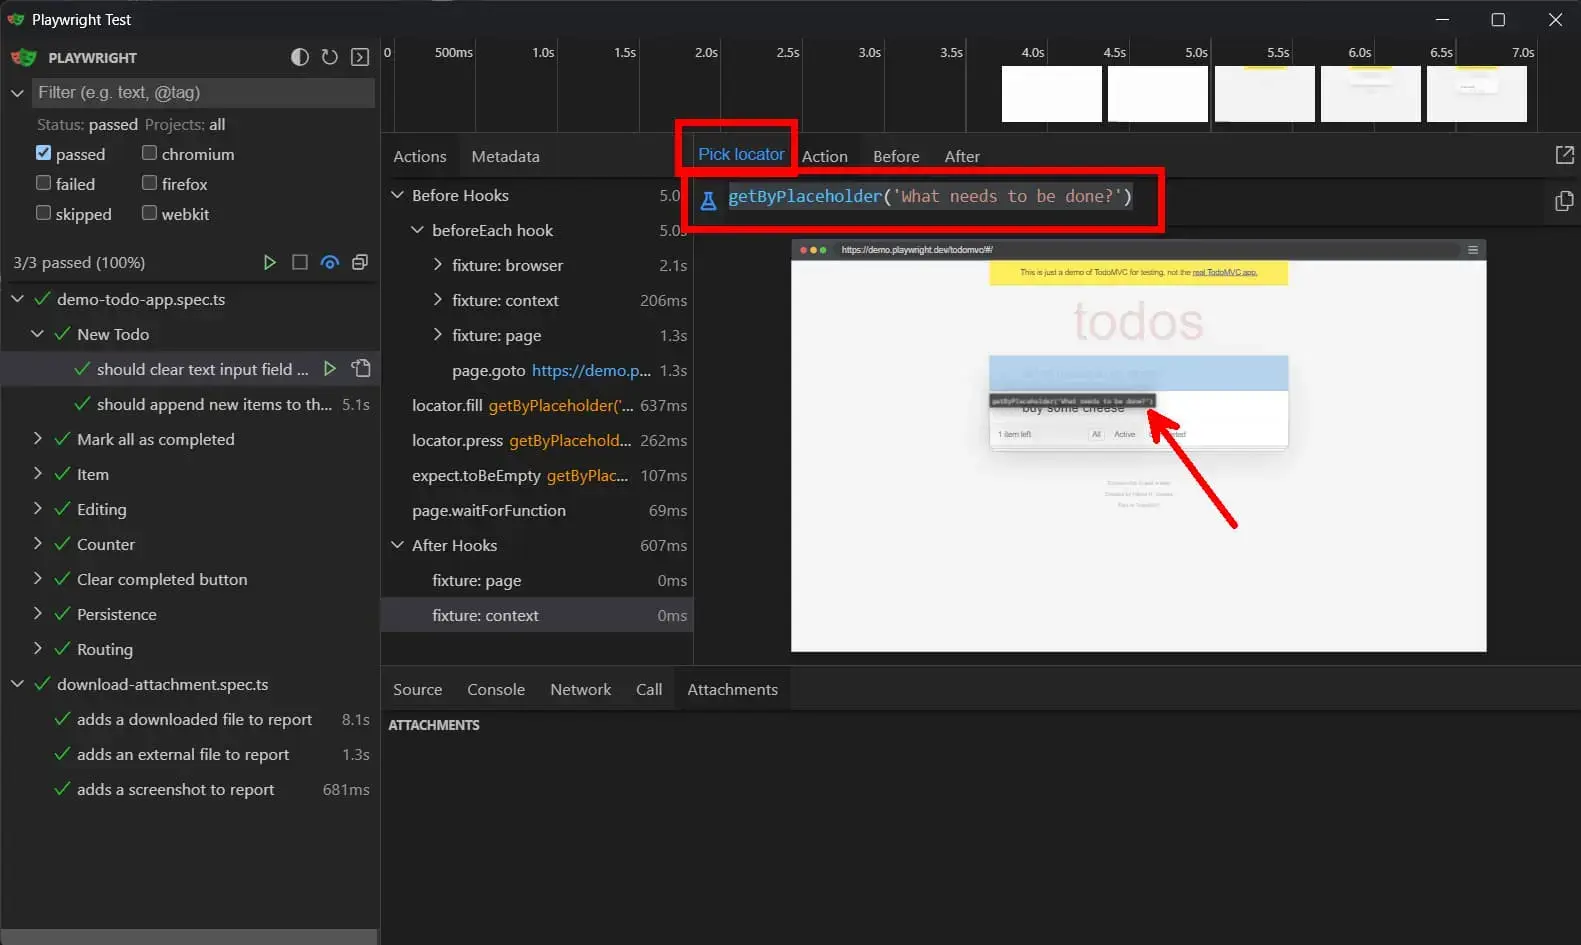Toggle watch all eye icon
The width and height of the screenshot is (1581, 945).
[x=330, y=262]
